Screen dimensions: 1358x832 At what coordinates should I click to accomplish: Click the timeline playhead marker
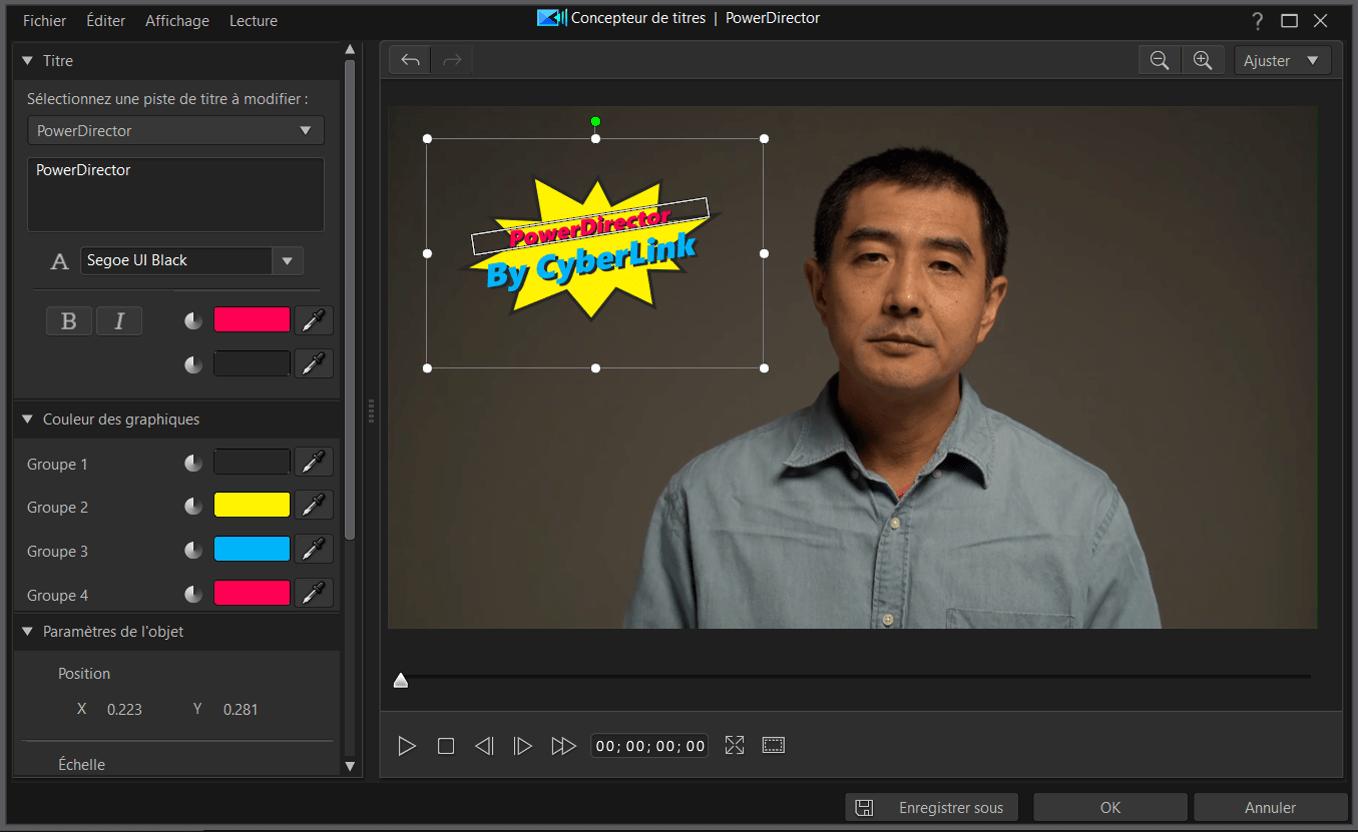click(401, 680)
